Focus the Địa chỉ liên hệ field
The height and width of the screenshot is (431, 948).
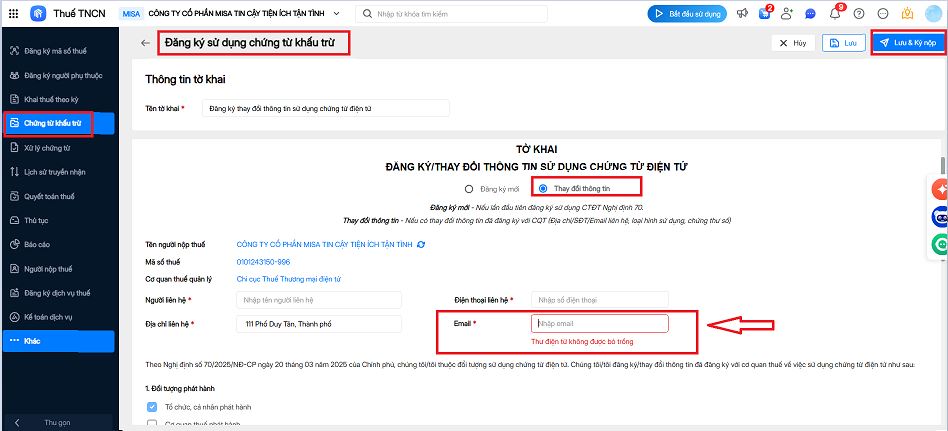tap(319, 324)
